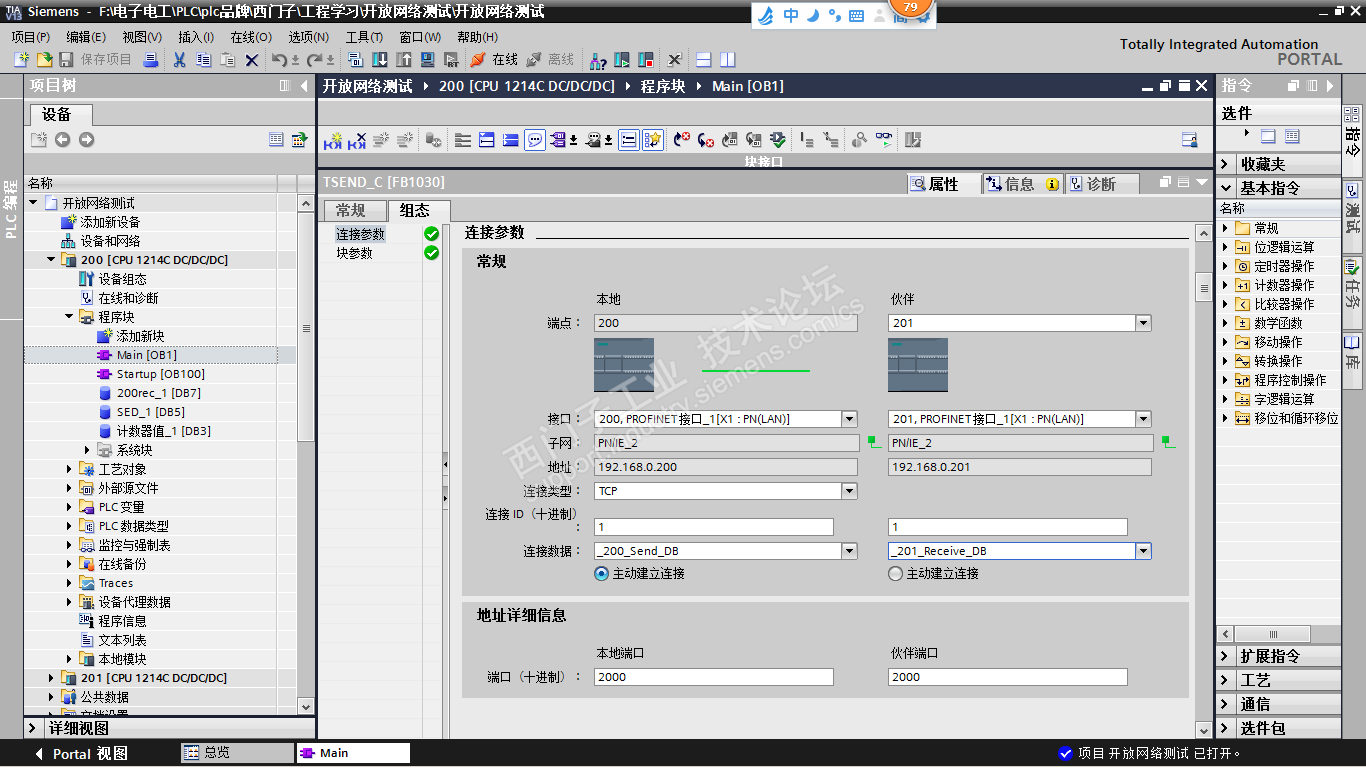This screenshot has height=768, width=1366.
Task: Click the partner port 2000 input field
Action: coord(1008,677)
